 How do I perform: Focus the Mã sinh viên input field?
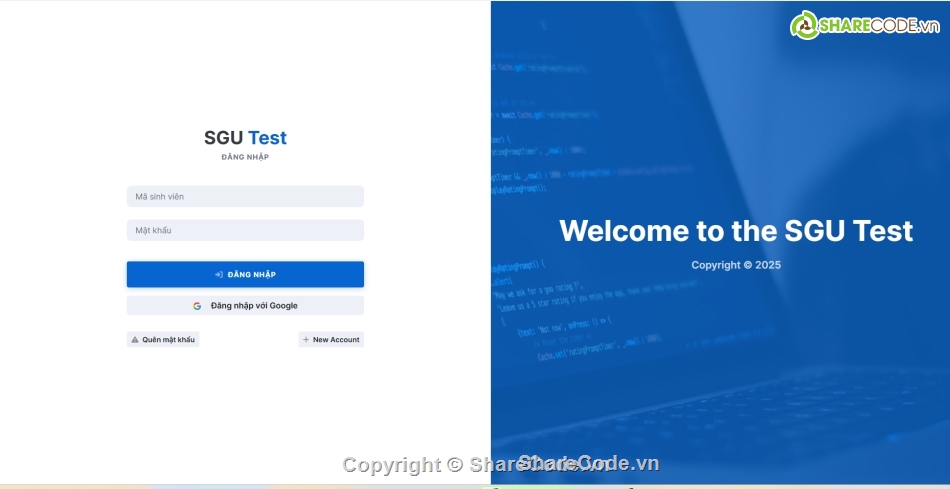pos(245,197)
